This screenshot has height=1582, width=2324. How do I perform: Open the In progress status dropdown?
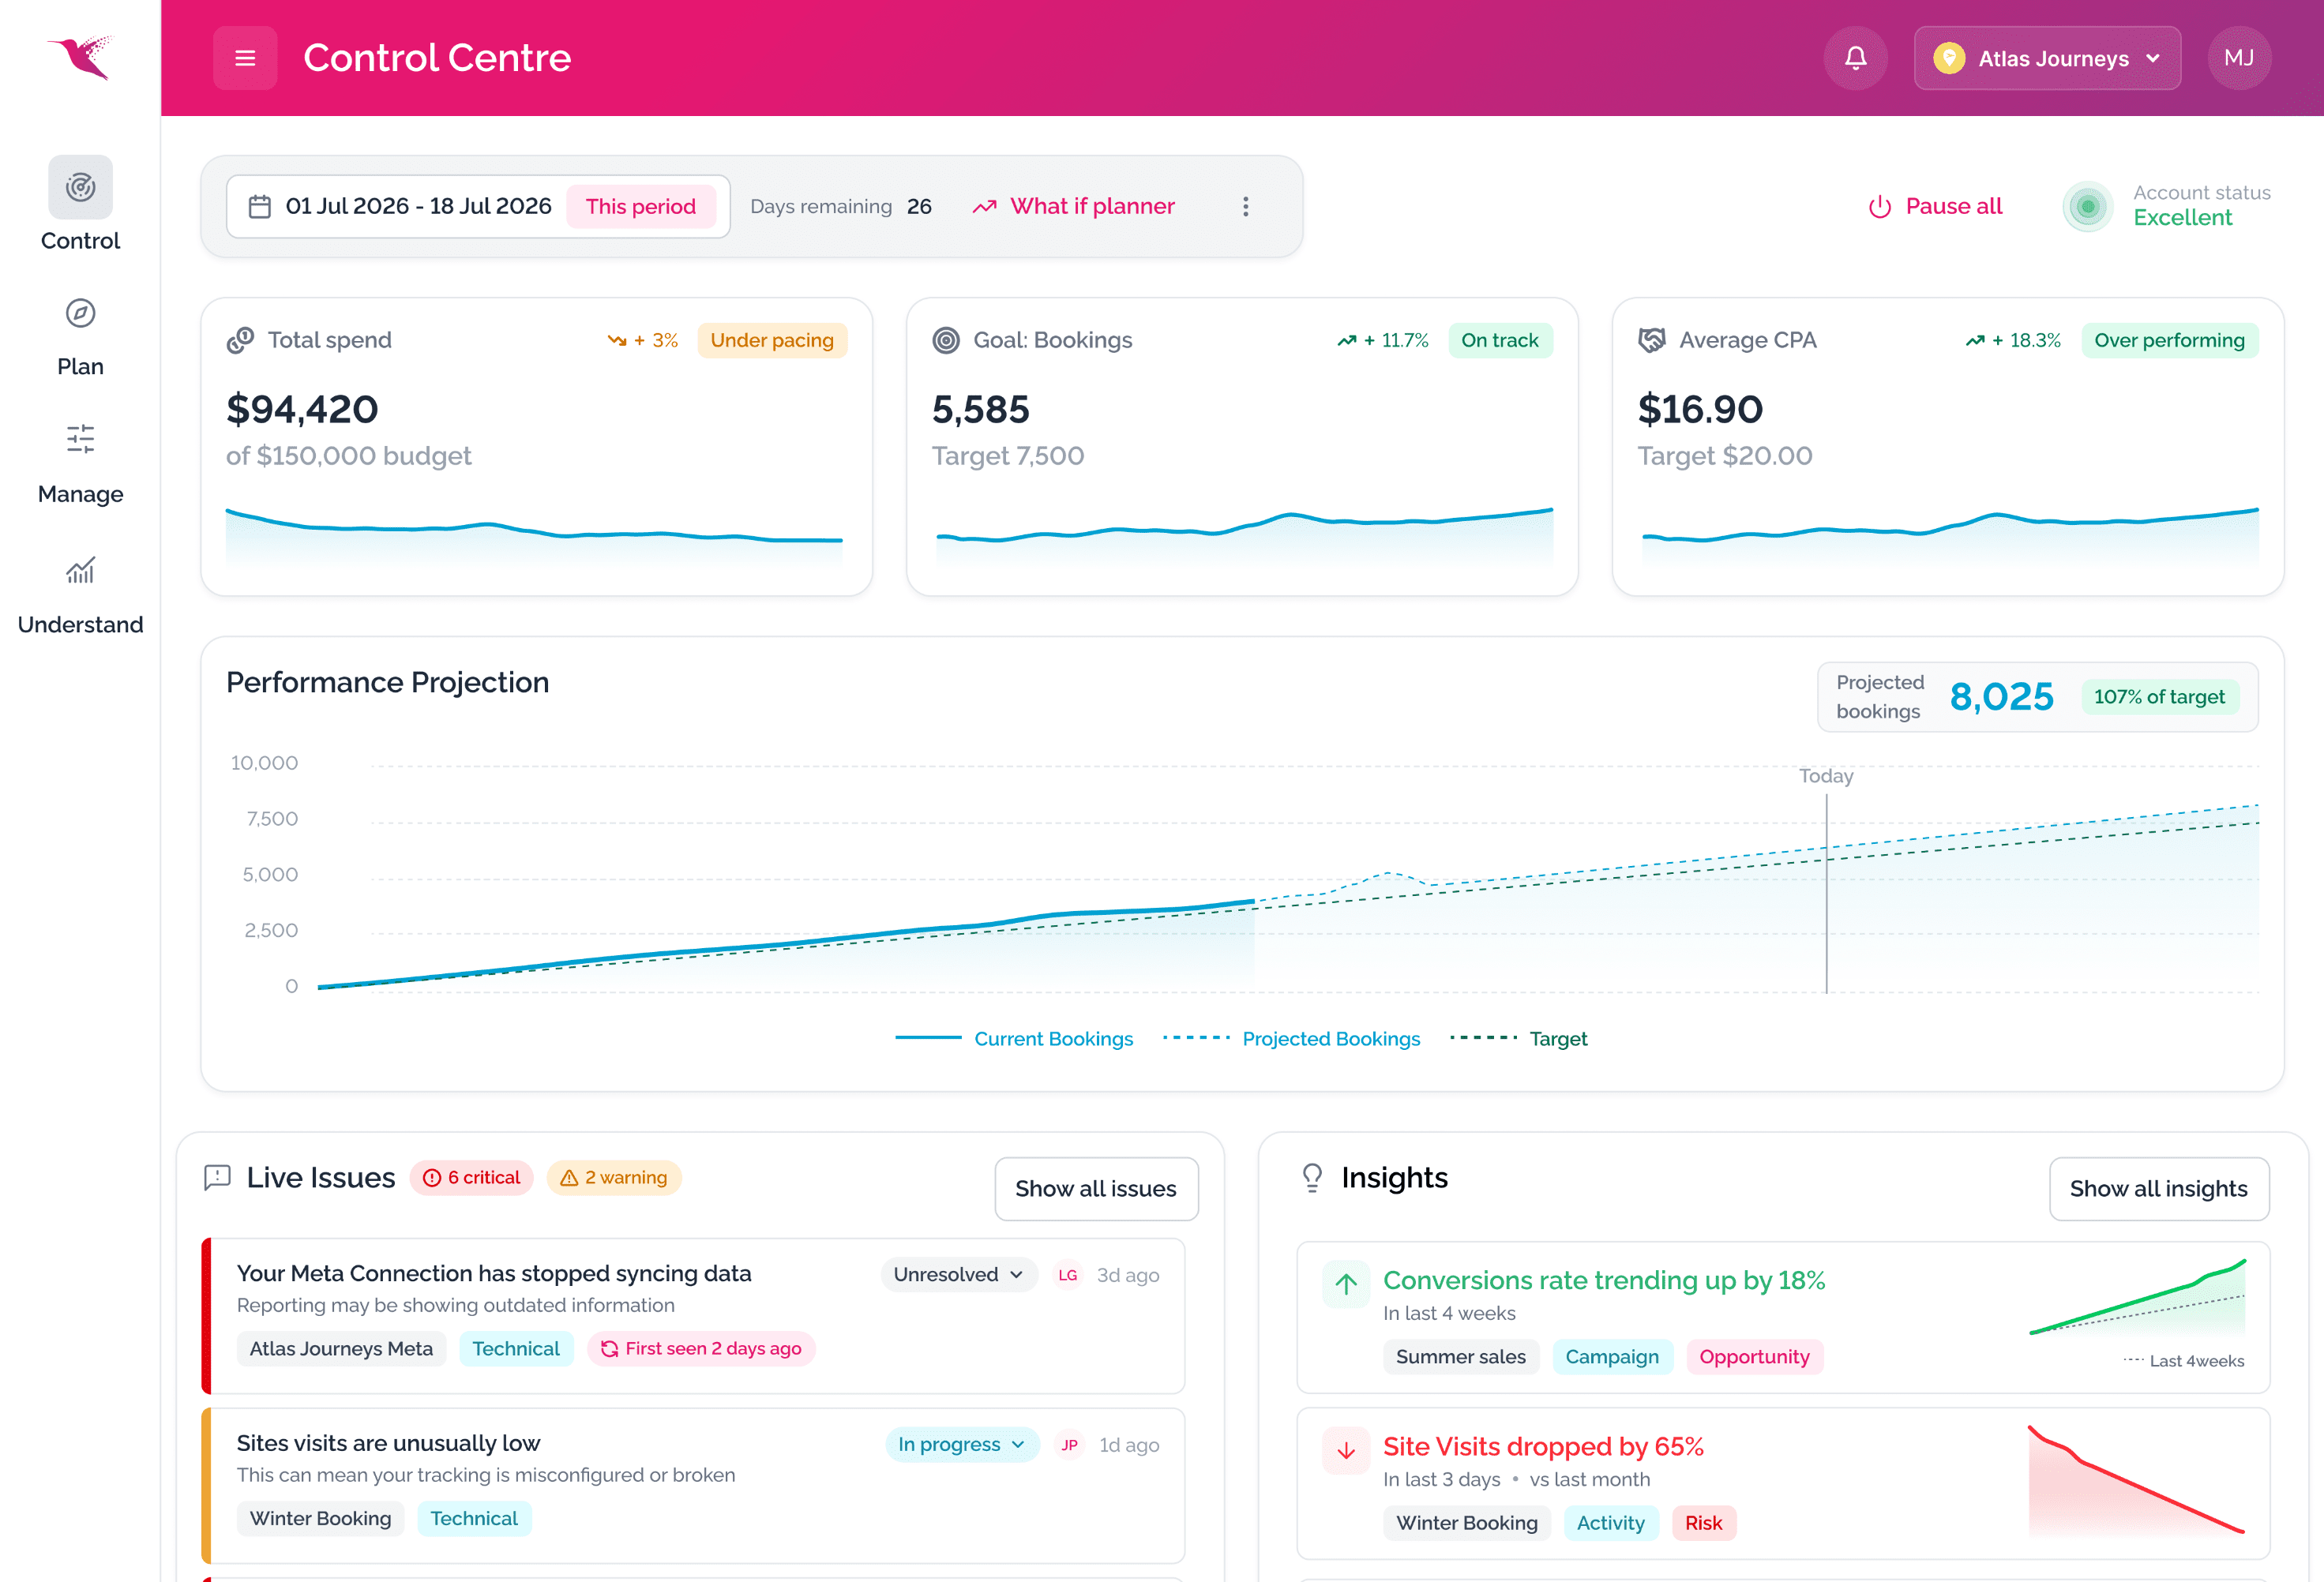coord(962,1444)
